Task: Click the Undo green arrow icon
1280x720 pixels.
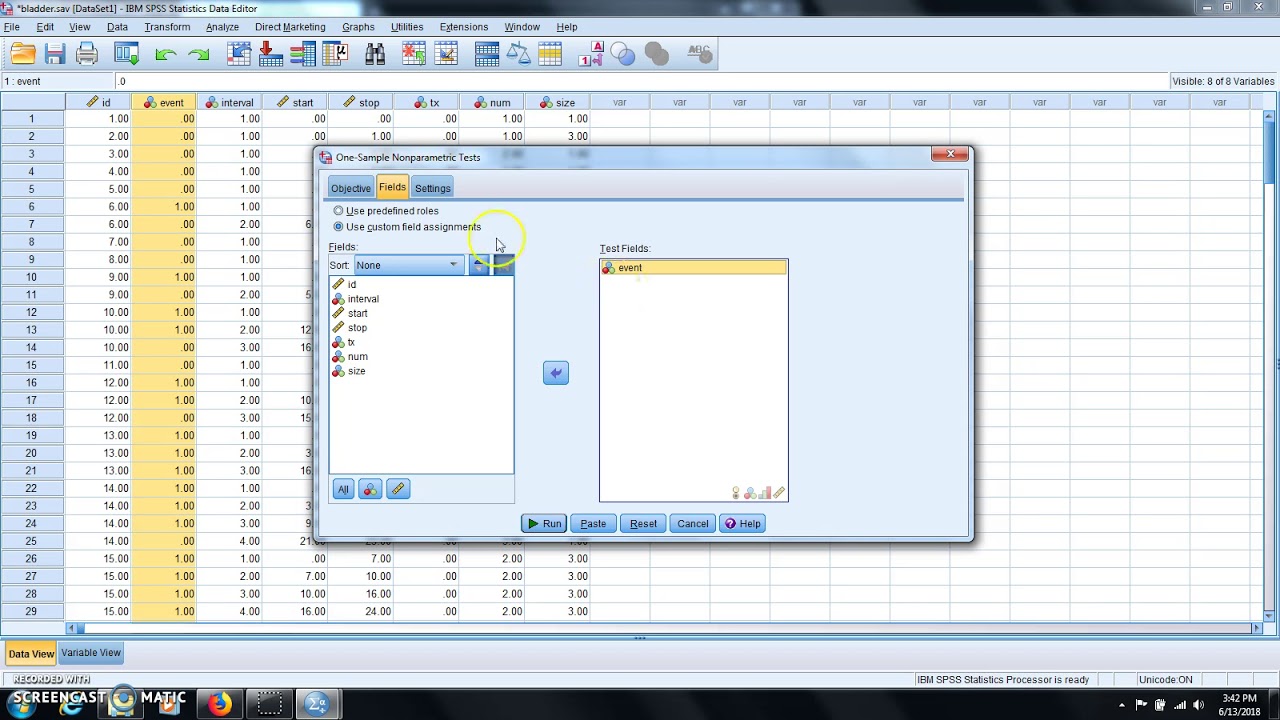Action: pyautogui.click(x=166, y=54)
